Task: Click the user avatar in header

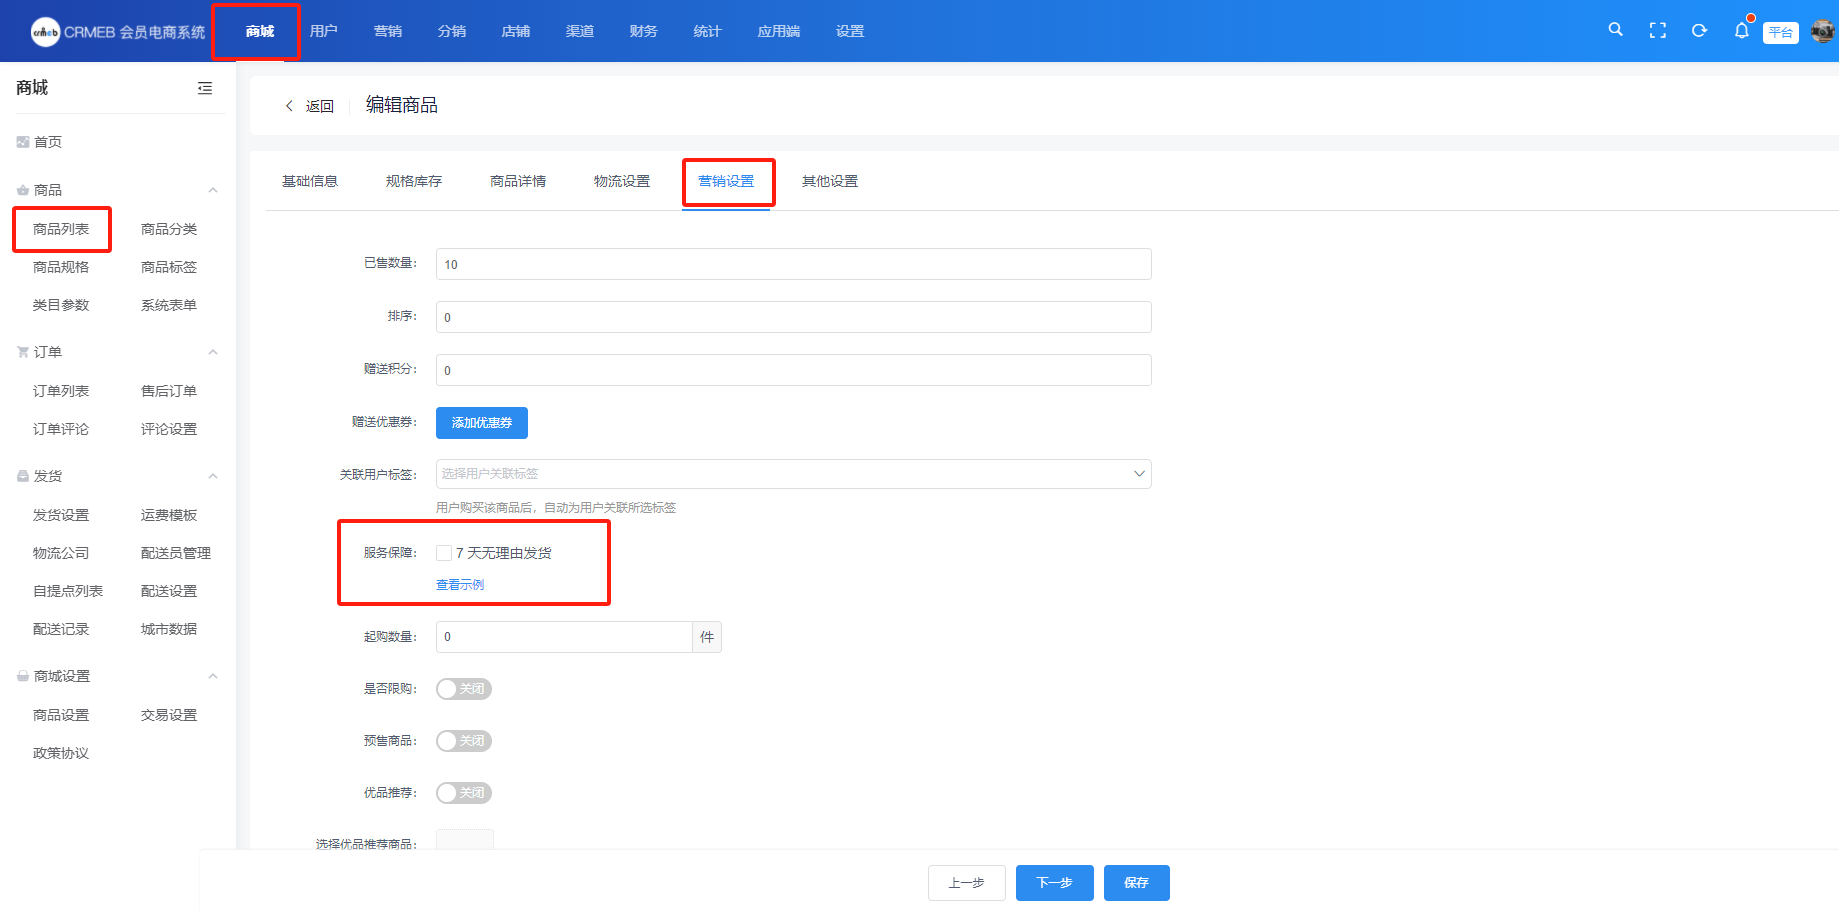Action: click(x=1822, y=31)
